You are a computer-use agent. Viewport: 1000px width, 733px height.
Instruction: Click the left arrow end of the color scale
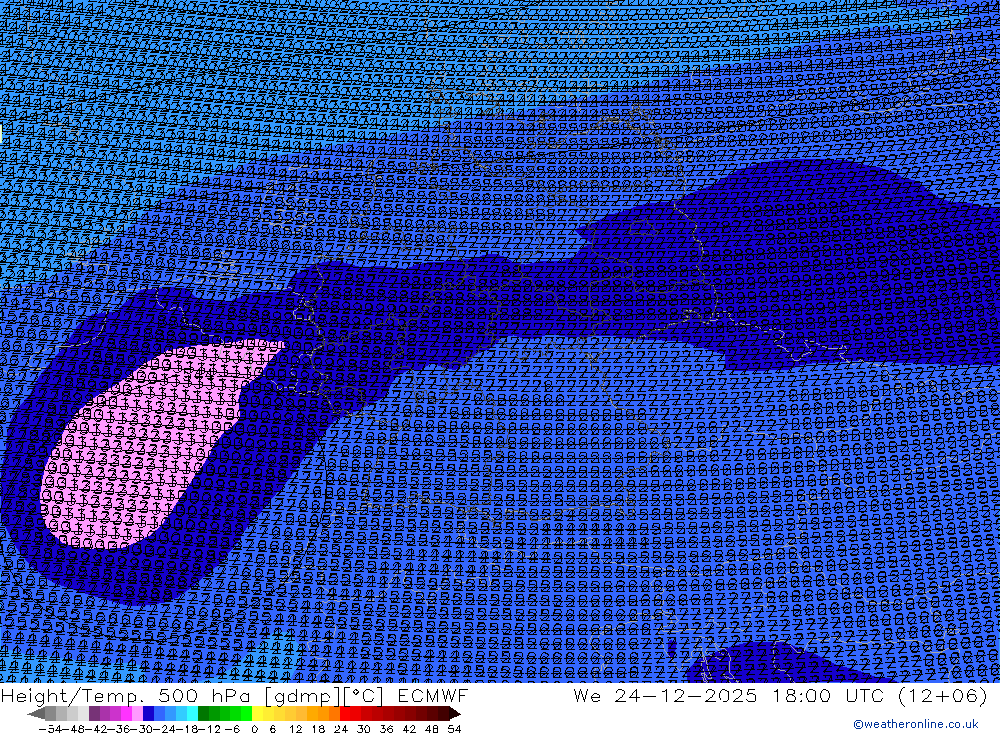36,714
